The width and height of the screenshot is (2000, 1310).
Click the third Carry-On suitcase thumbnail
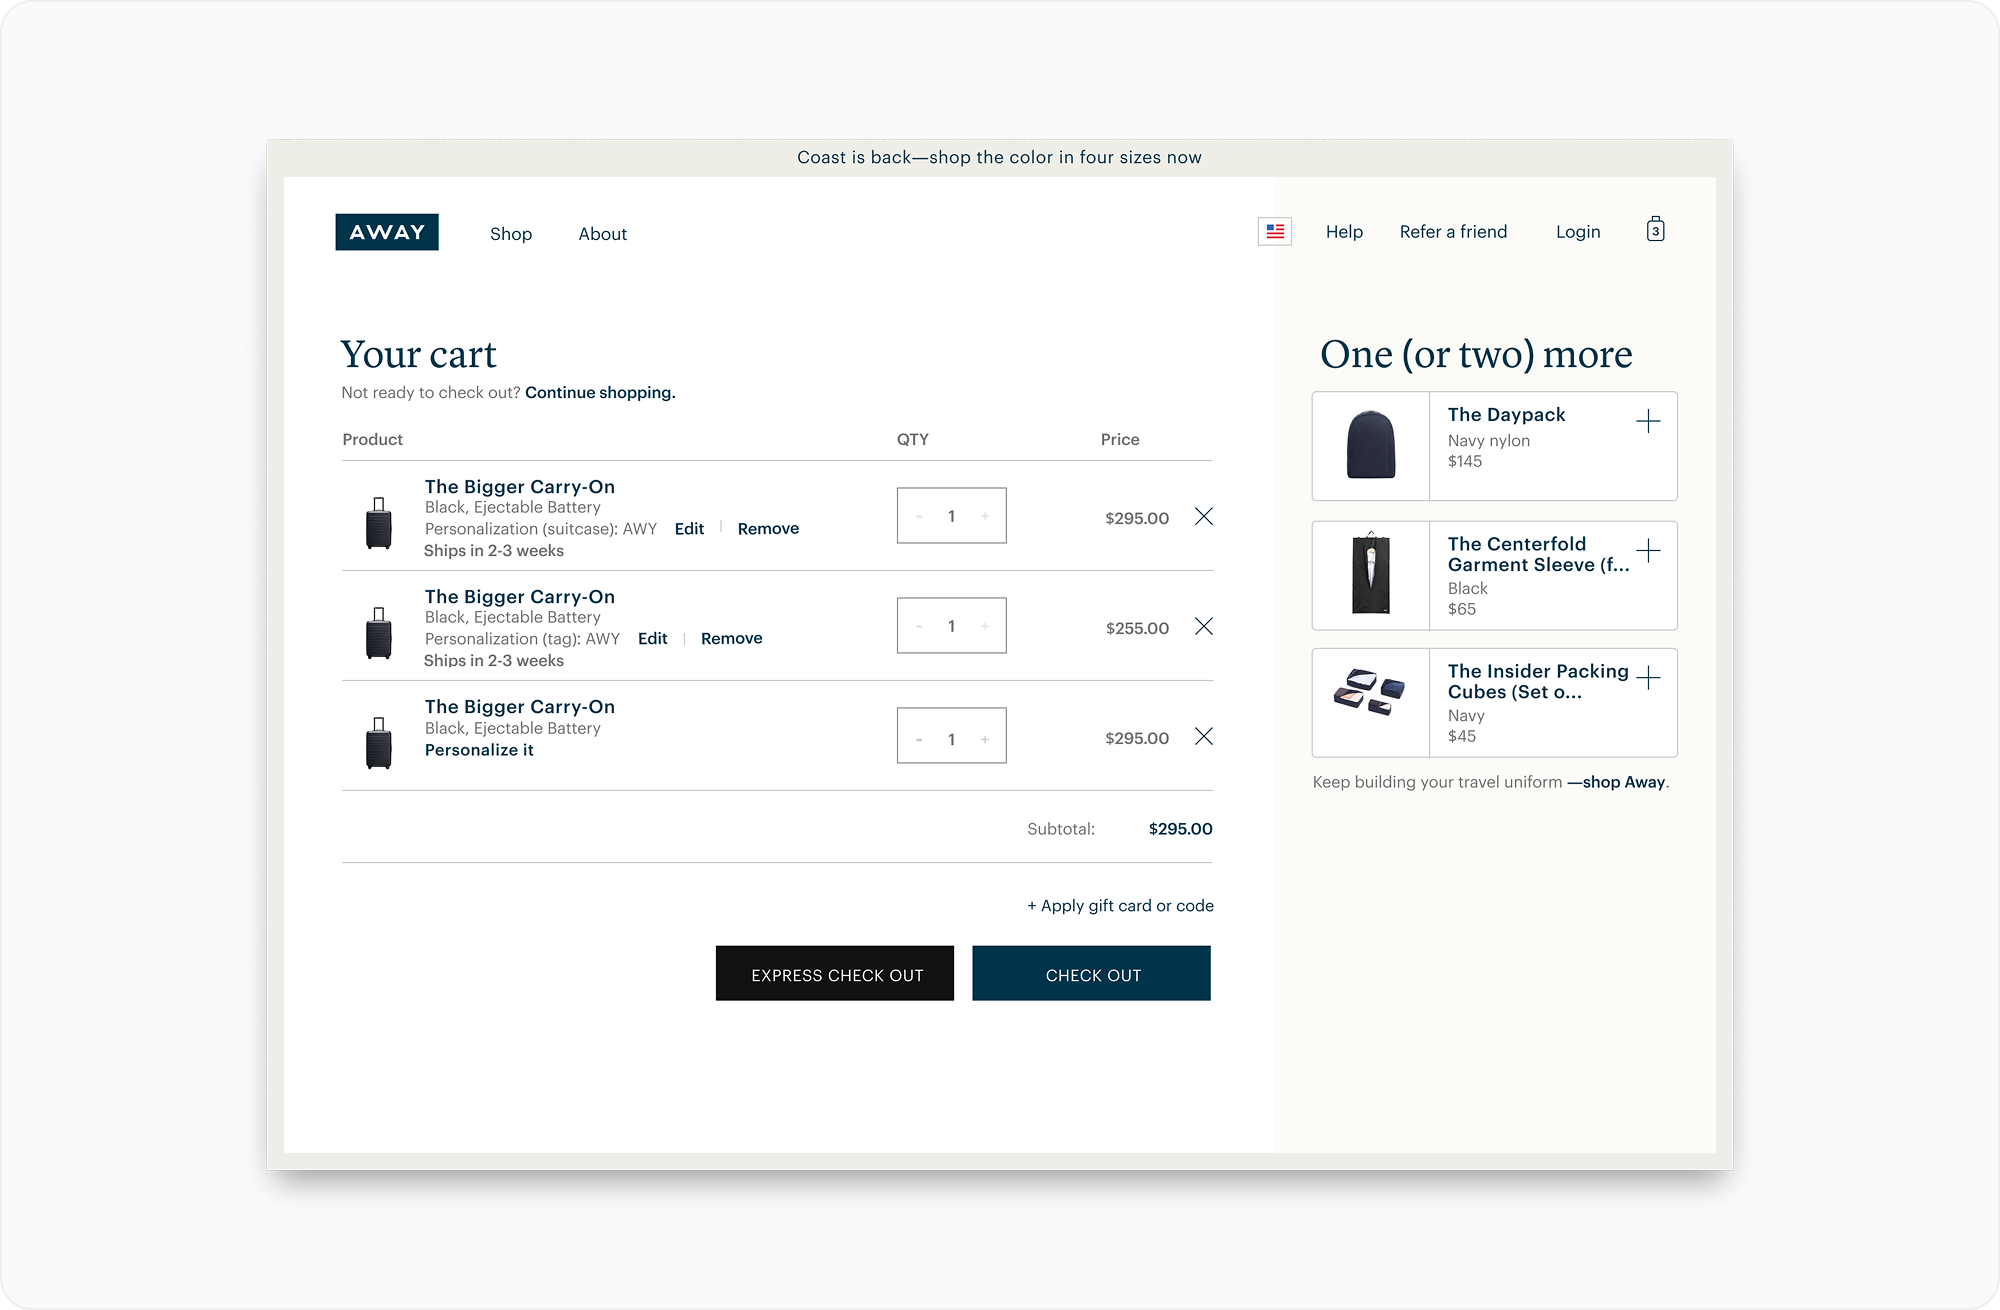click(379, 743)
